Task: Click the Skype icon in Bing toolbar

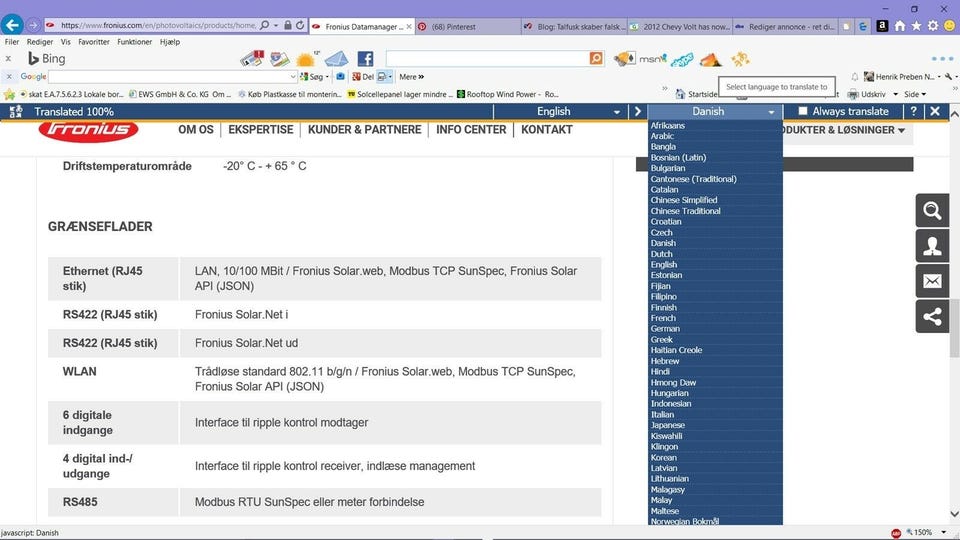Action: 681,59
